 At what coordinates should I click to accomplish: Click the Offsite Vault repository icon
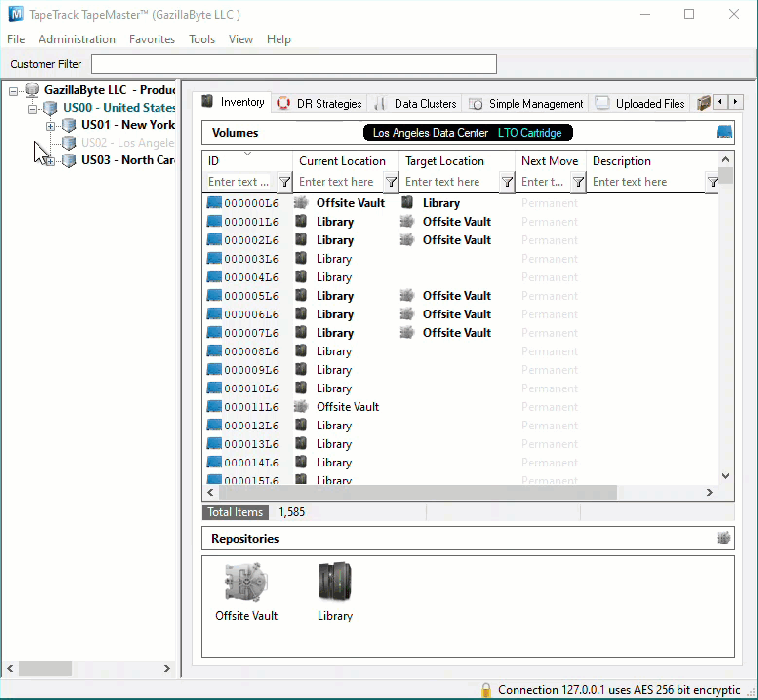(x=246, y=582)
